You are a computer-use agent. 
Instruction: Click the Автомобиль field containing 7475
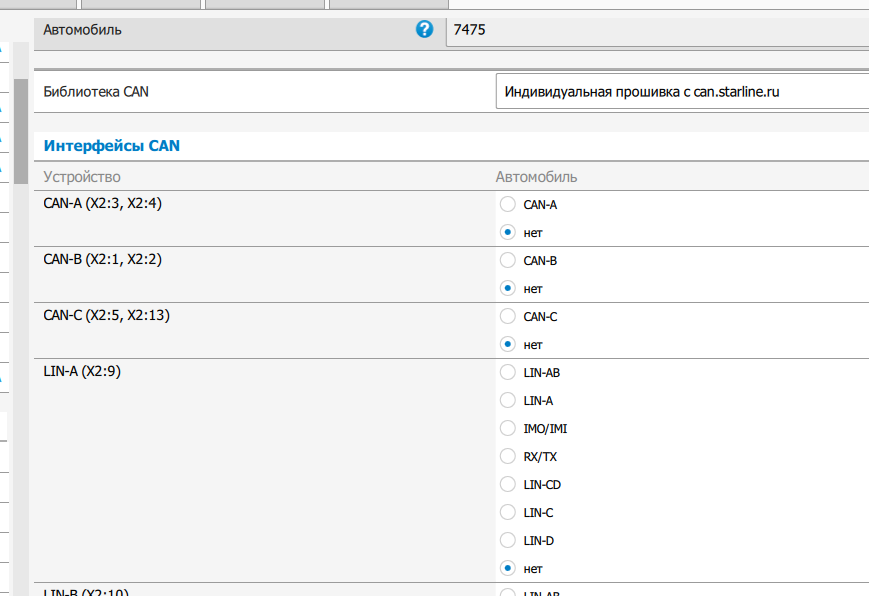(657, 30)
